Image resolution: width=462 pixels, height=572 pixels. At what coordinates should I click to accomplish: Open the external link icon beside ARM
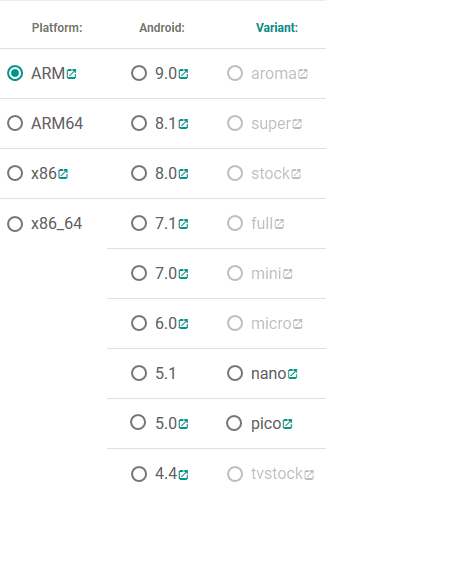click(x=72, y=74)
